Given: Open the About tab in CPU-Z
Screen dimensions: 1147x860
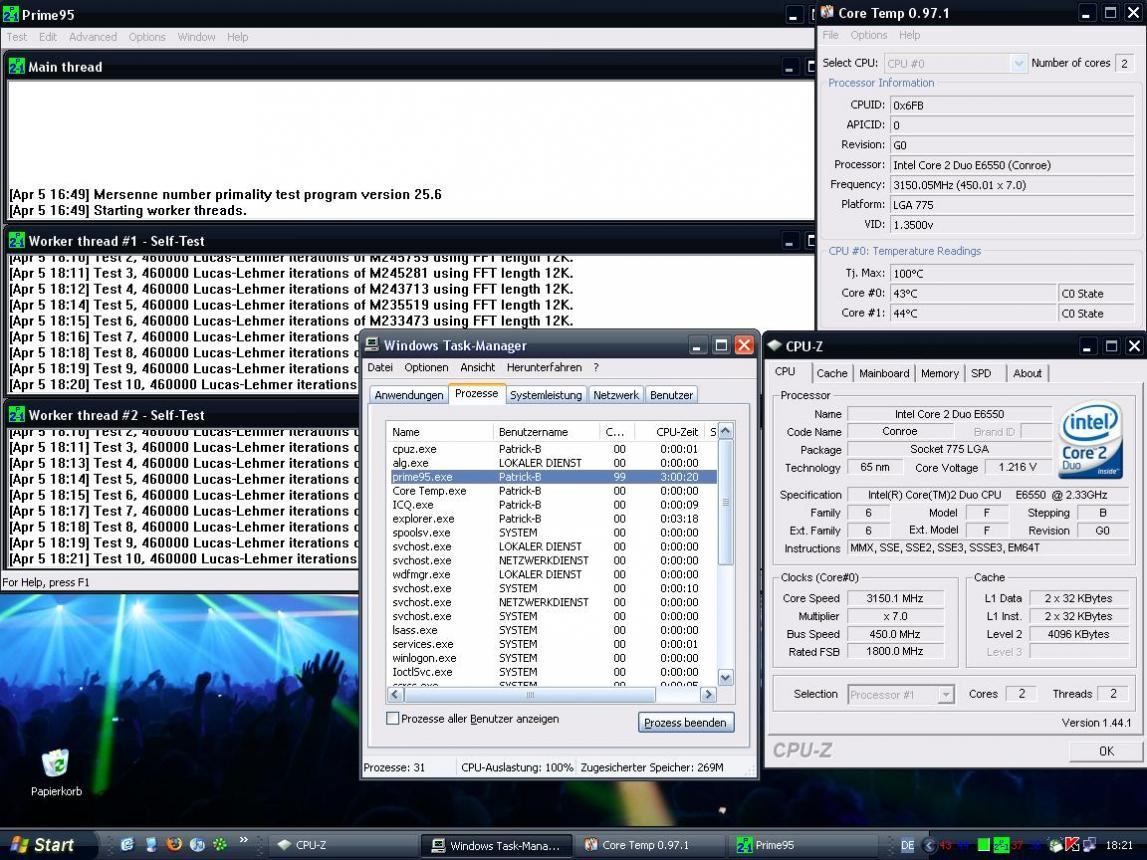Looking at the screenshot, I should pos(1027,373).
